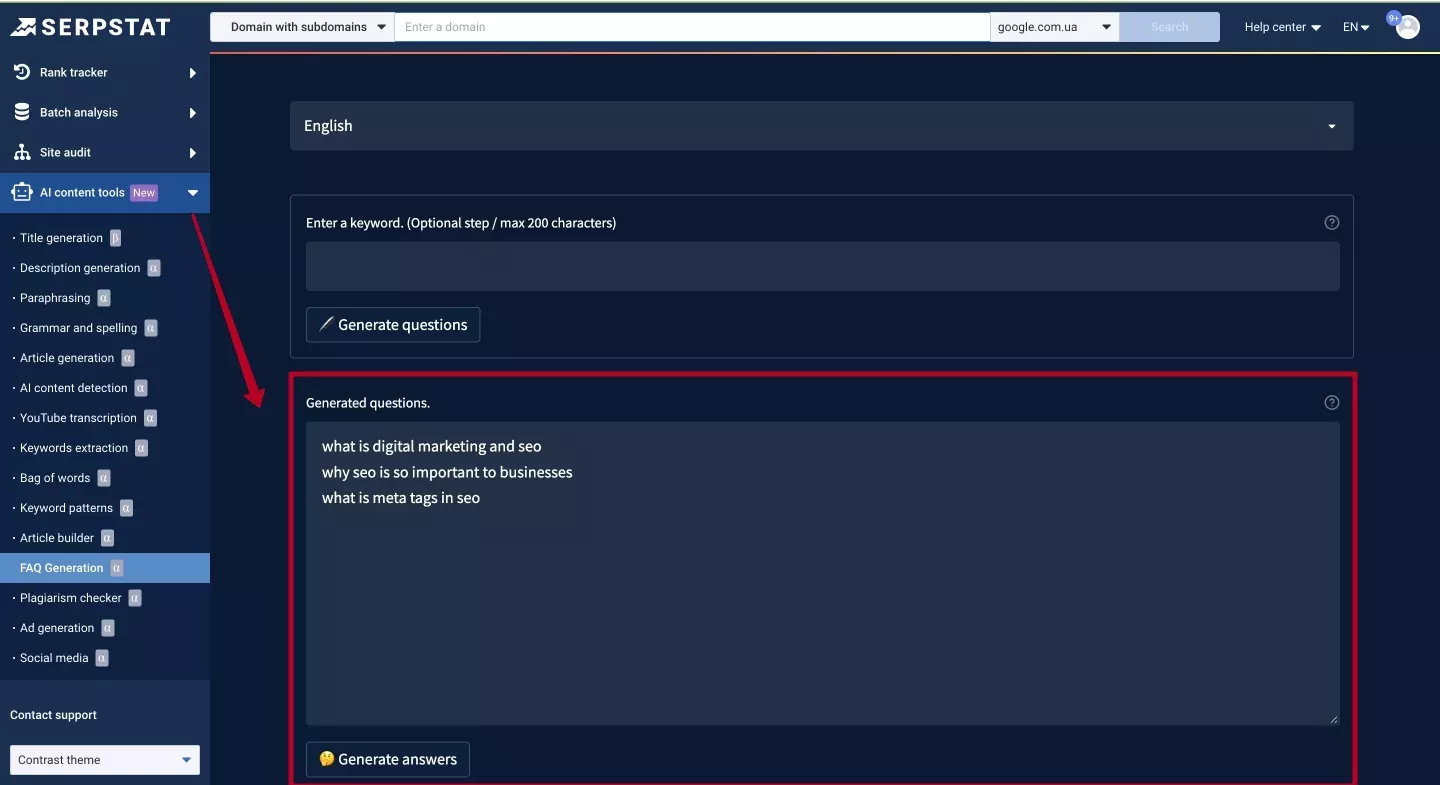Click the Rank tracker clock icon
Viewport: 1440px width, 785px height.
point(22,72)
